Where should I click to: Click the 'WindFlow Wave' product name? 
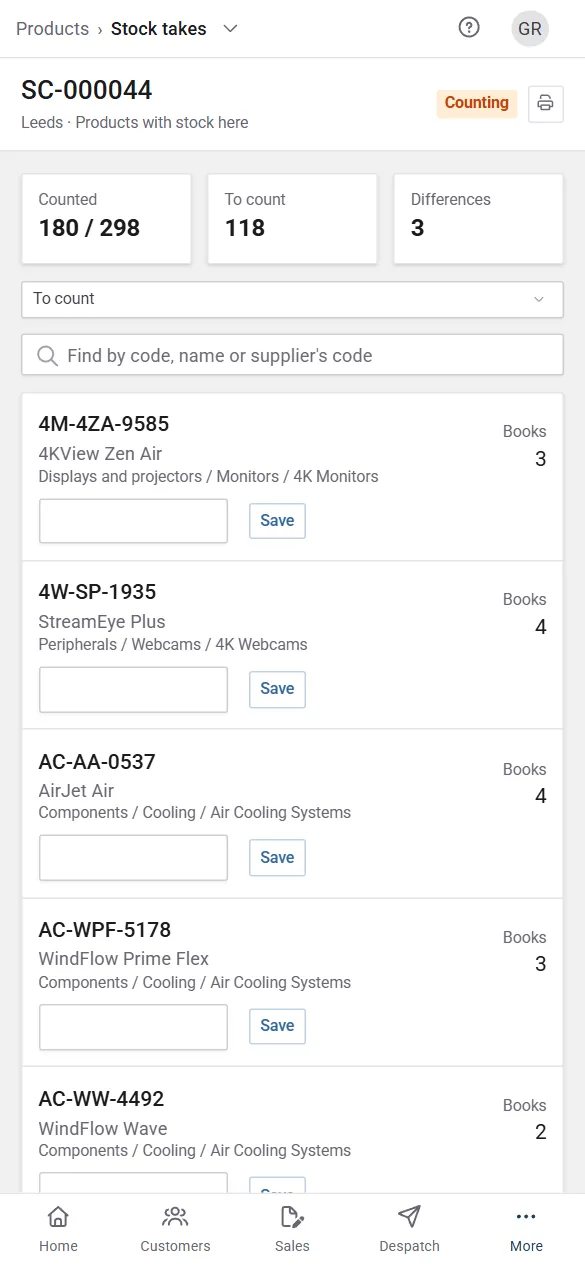[x=103, y=1129]
